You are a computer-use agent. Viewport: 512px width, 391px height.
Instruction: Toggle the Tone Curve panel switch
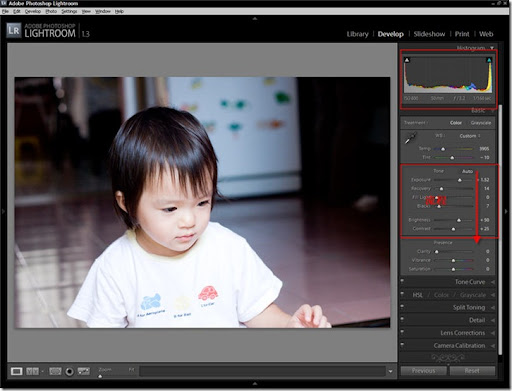[402, 282]
